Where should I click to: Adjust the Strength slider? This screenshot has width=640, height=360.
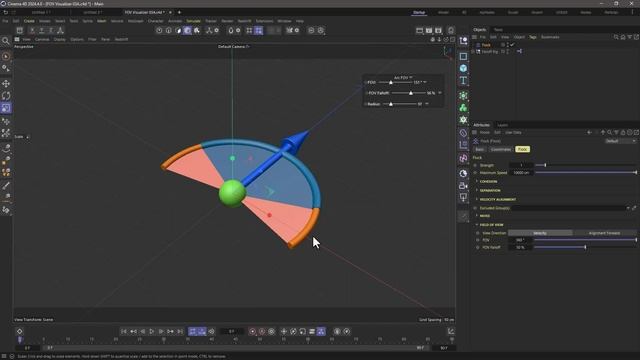[x=585, y=165]
